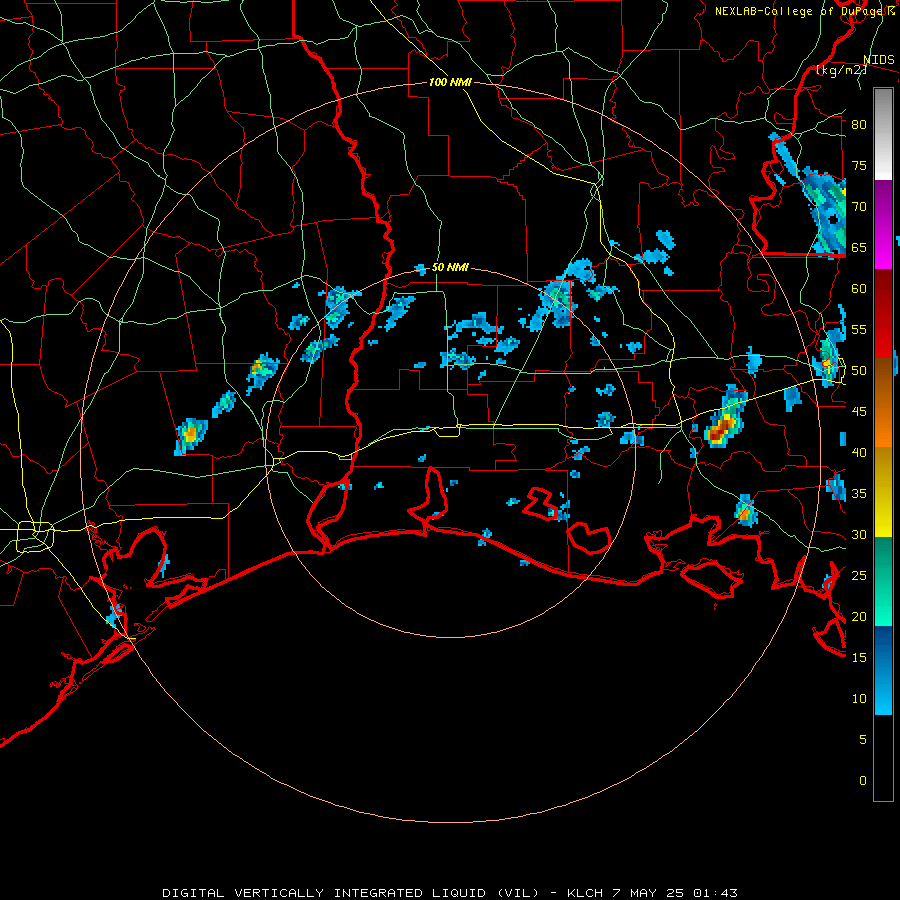The width and height of the screenshot is (900, 900).
Task: Select the orange-brown segment of the color scale
Action: pos(883,403)
